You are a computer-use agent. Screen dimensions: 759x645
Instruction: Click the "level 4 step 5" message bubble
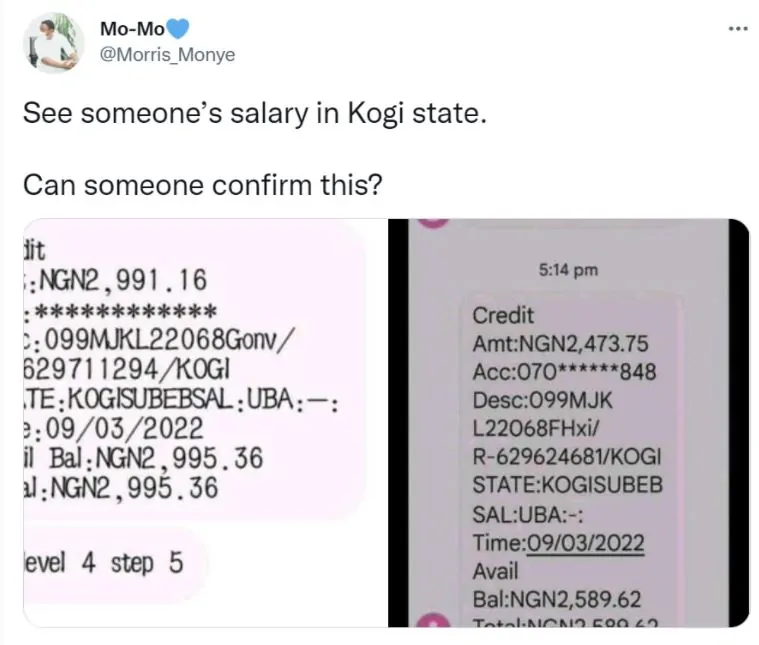[x=103, y=563]
